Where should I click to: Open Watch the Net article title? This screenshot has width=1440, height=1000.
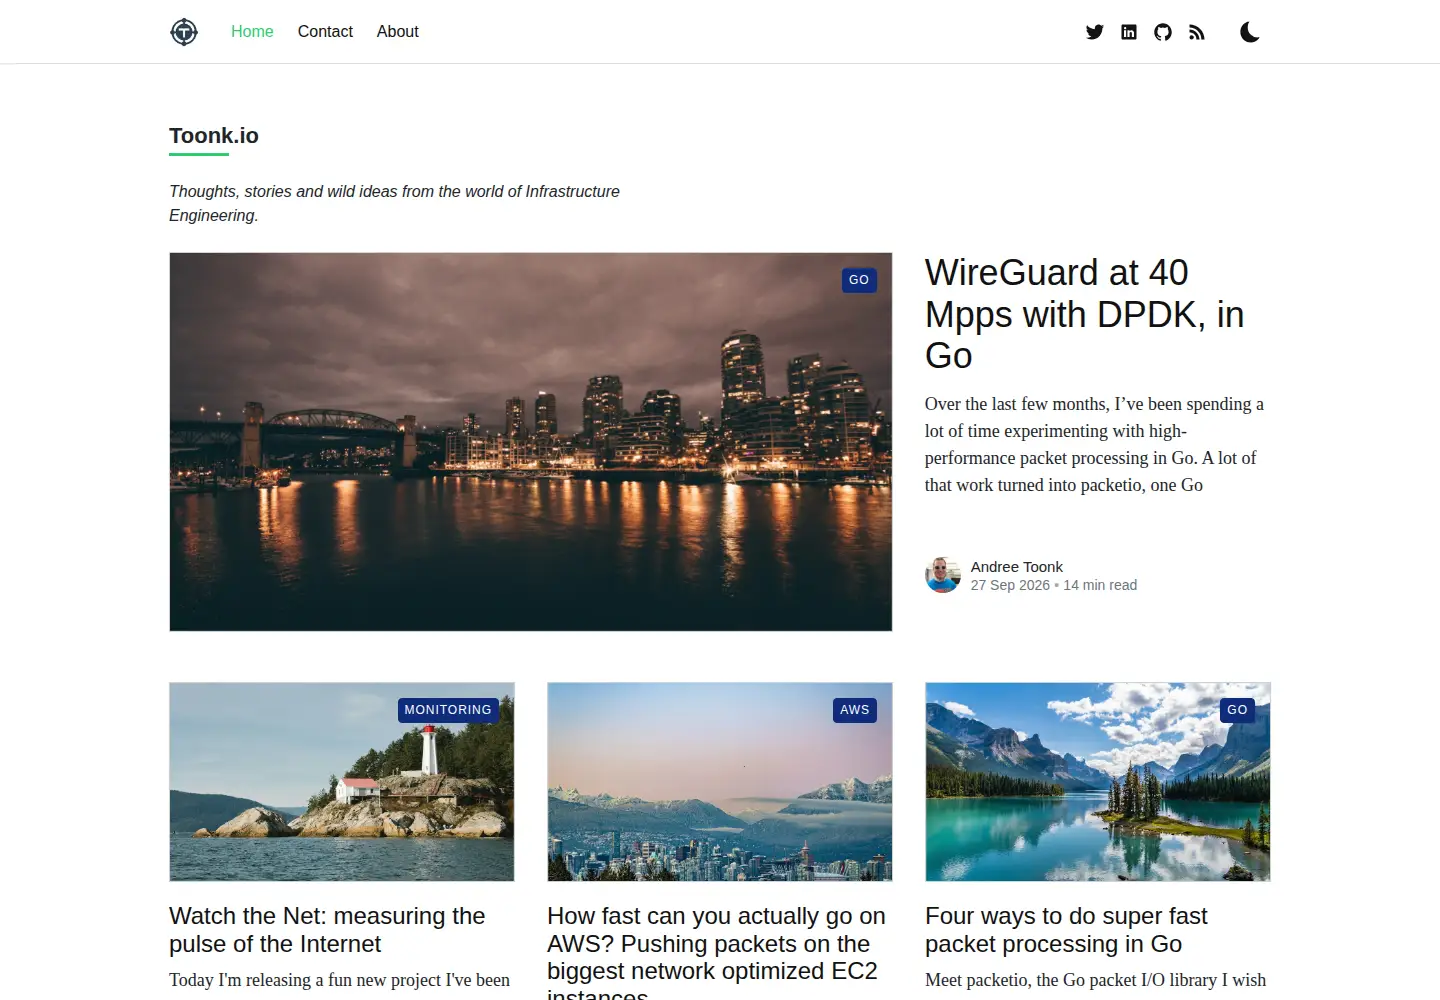327,930
